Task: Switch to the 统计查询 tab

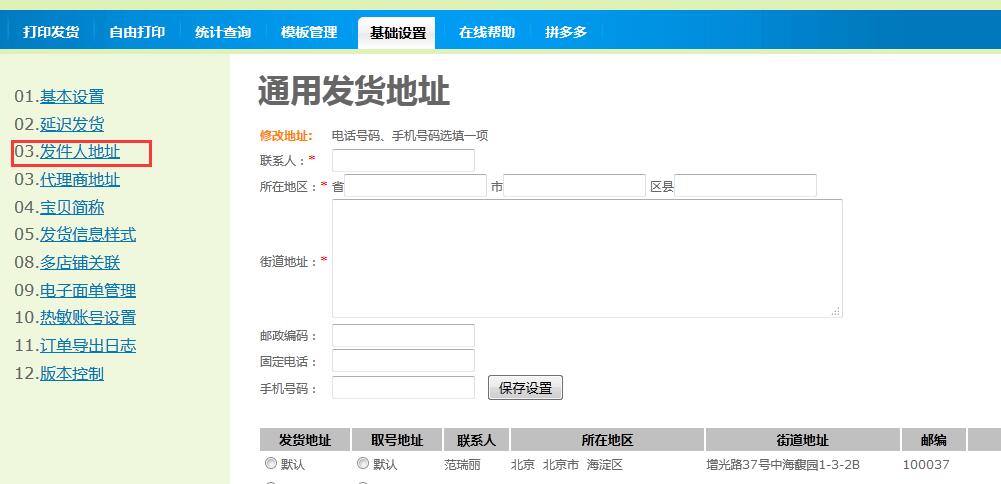Action: point(223,32)
